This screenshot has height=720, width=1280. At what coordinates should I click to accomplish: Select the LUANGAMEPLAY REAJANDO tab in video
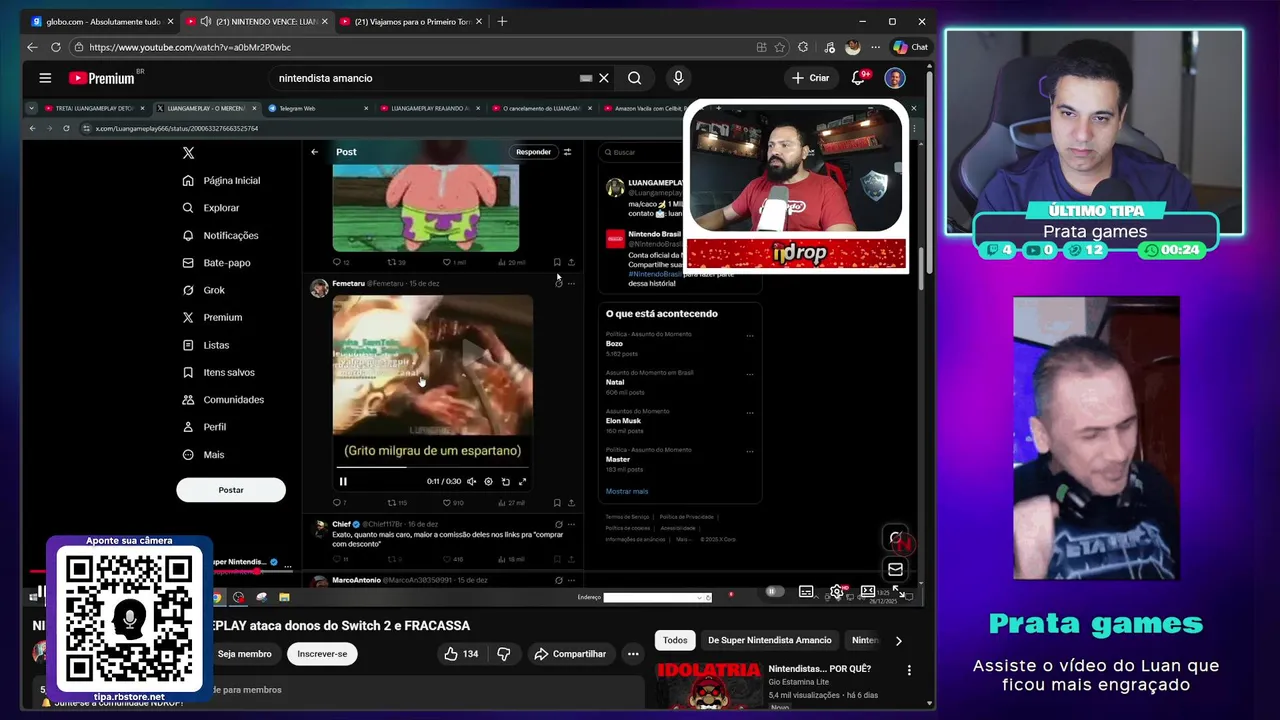(x=428, y=108)
